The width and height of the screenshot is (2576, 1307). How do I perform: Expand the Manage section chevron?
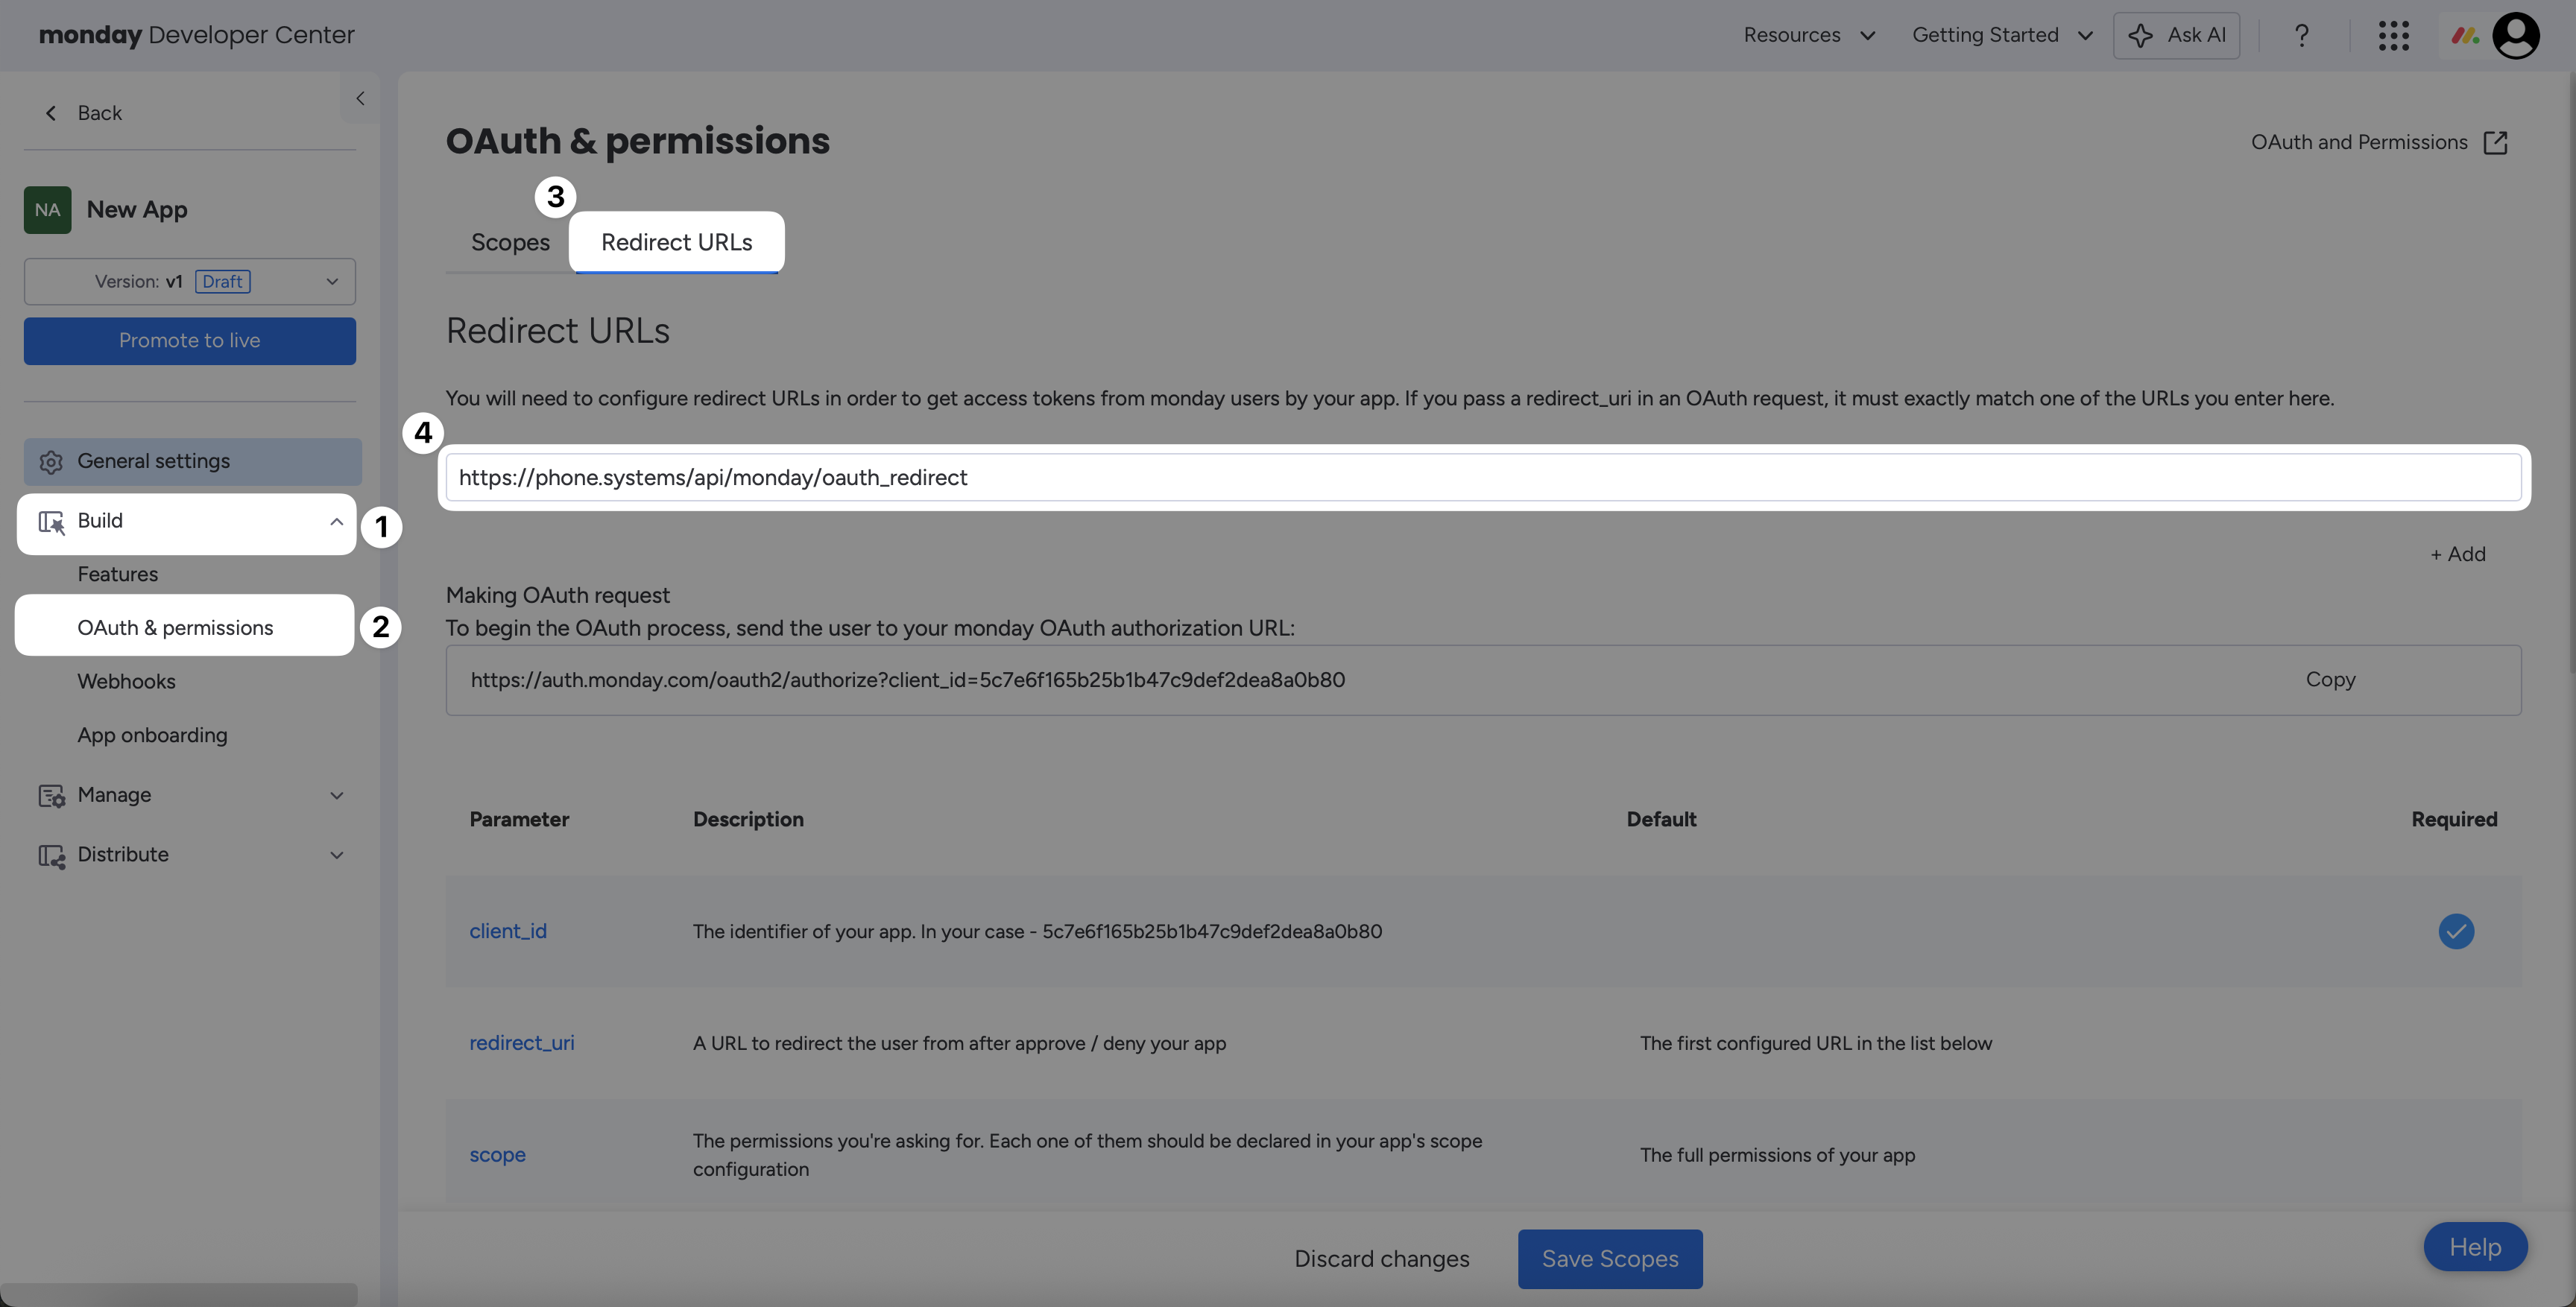(337, 796)
